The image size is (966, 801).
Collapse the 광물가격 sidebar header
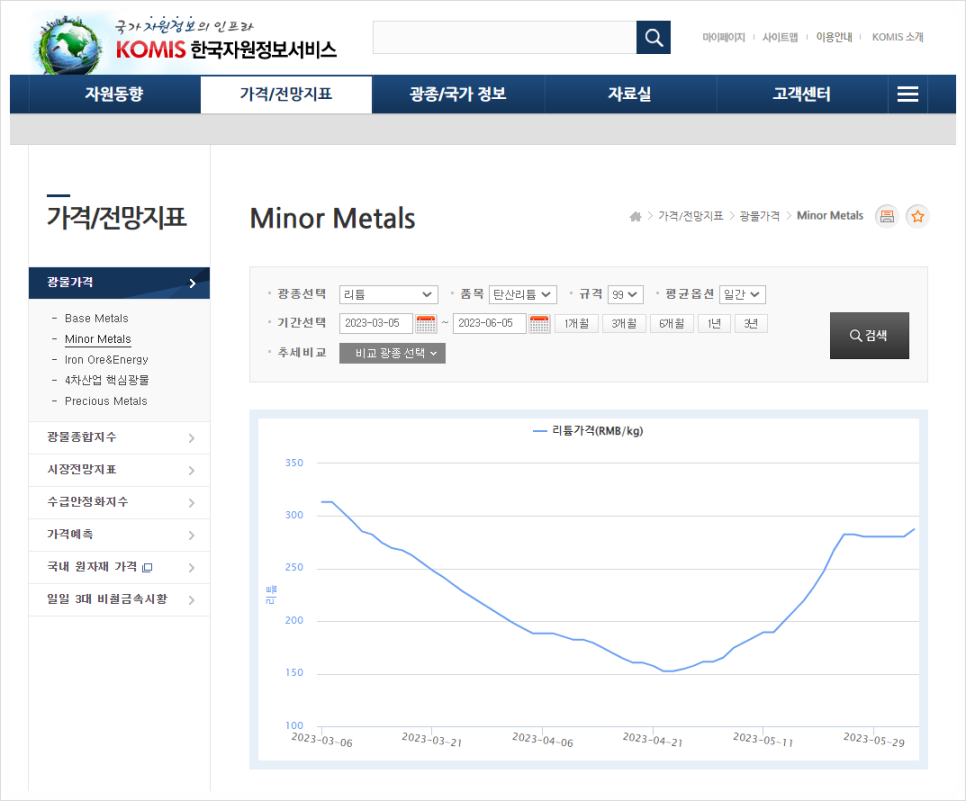[x=119, y=283]
